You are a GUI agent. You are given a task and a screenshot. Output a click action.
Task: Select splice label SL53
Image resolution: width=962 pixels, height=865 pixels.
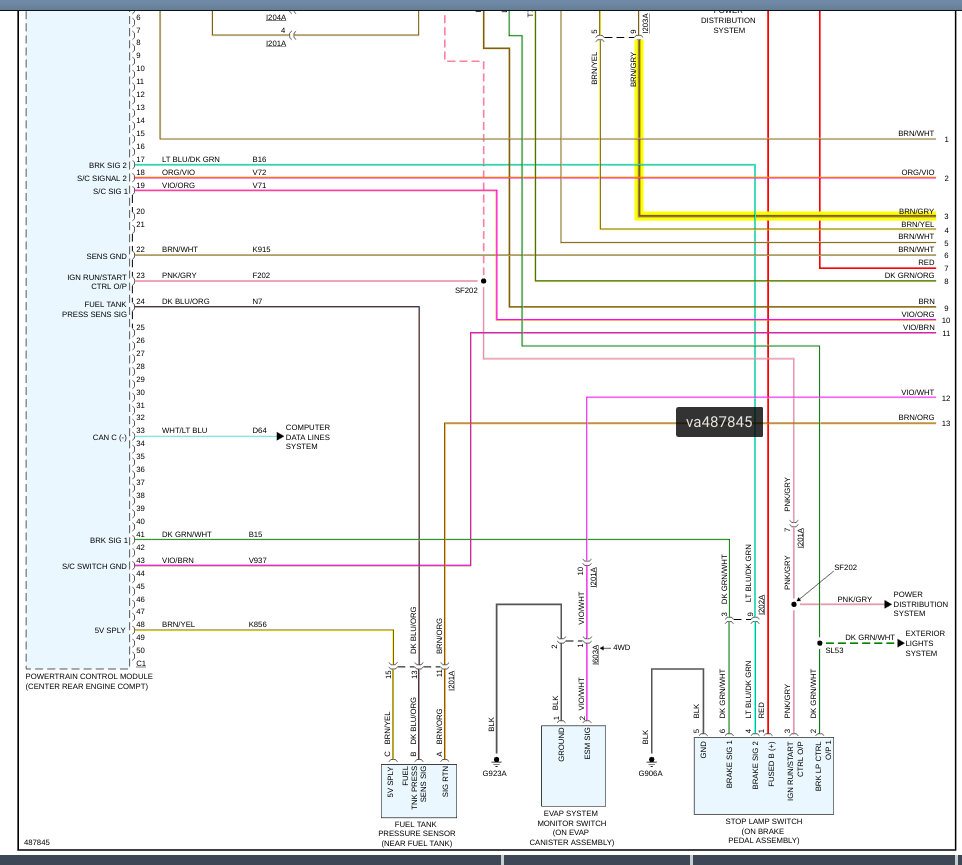[x=834, y=650]
